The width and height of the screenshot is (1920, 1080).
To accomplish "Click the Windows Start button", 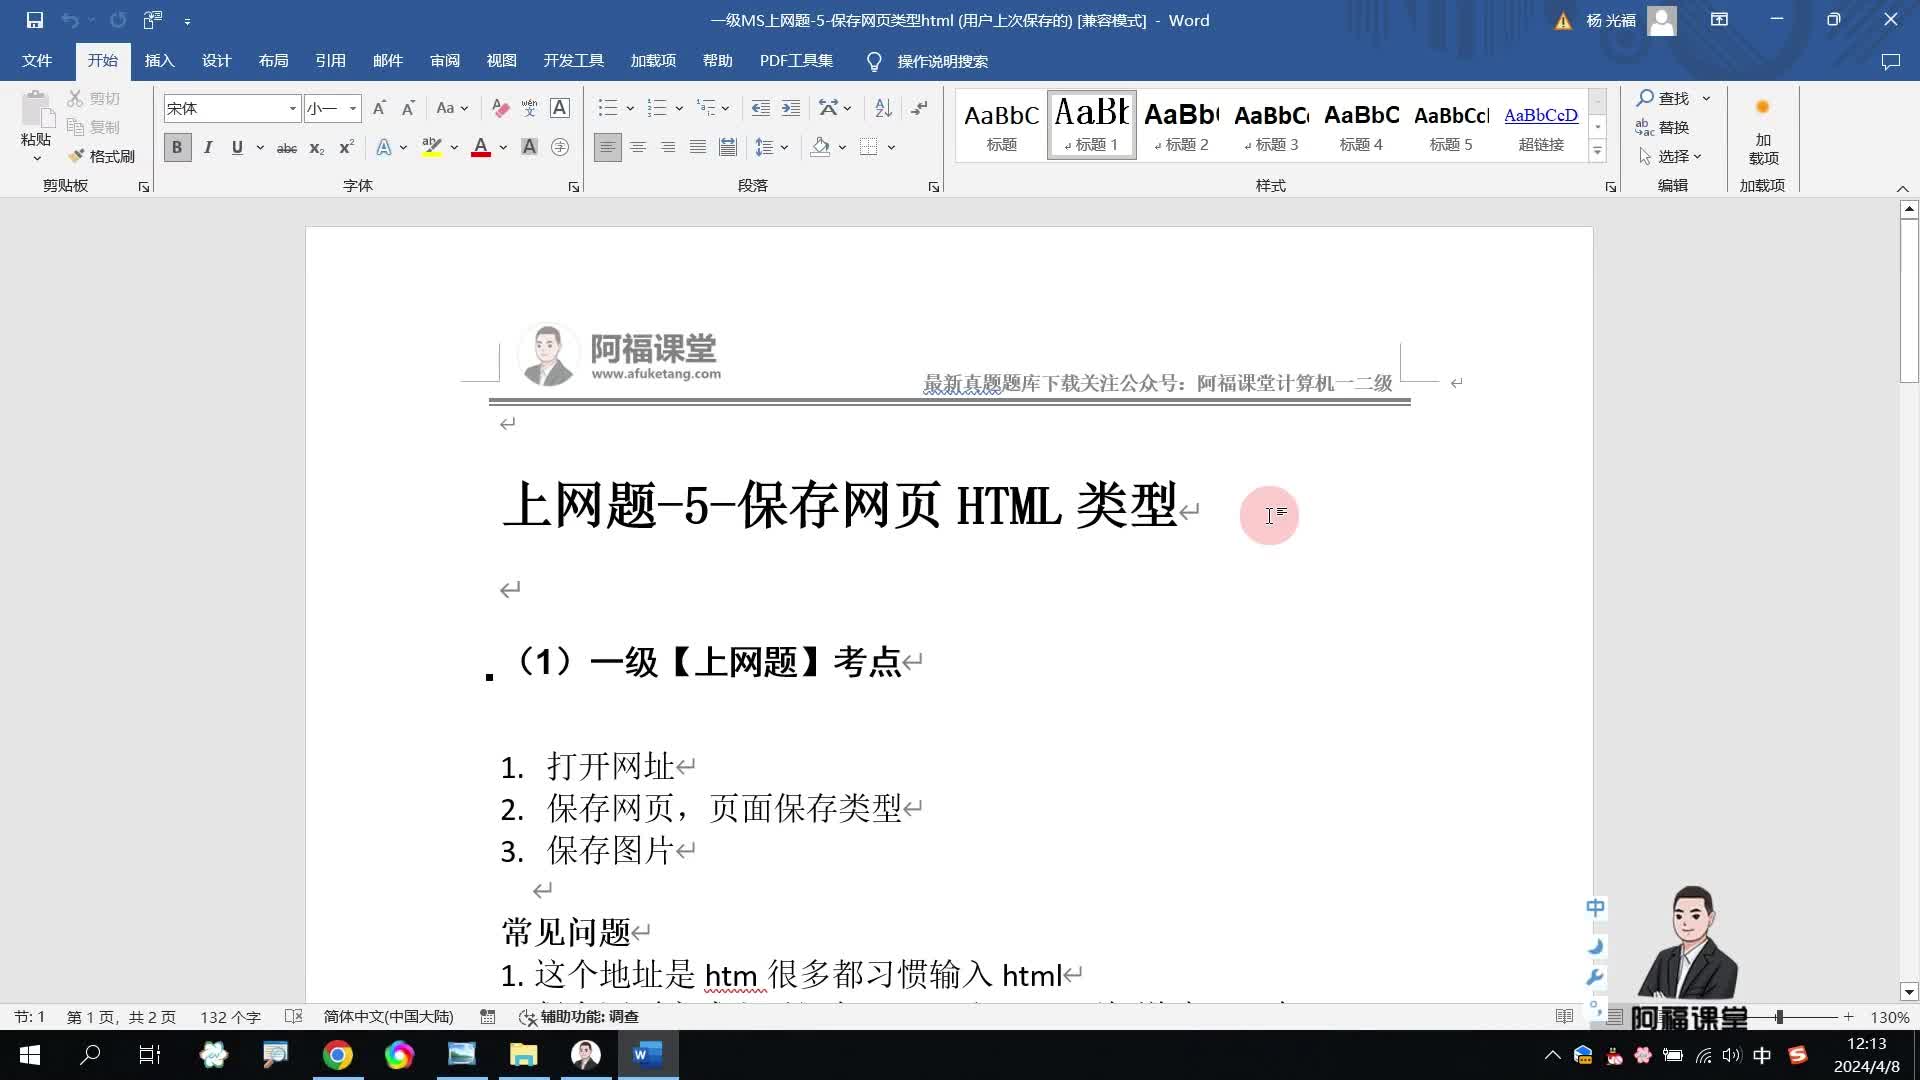I will (30, 1055).
